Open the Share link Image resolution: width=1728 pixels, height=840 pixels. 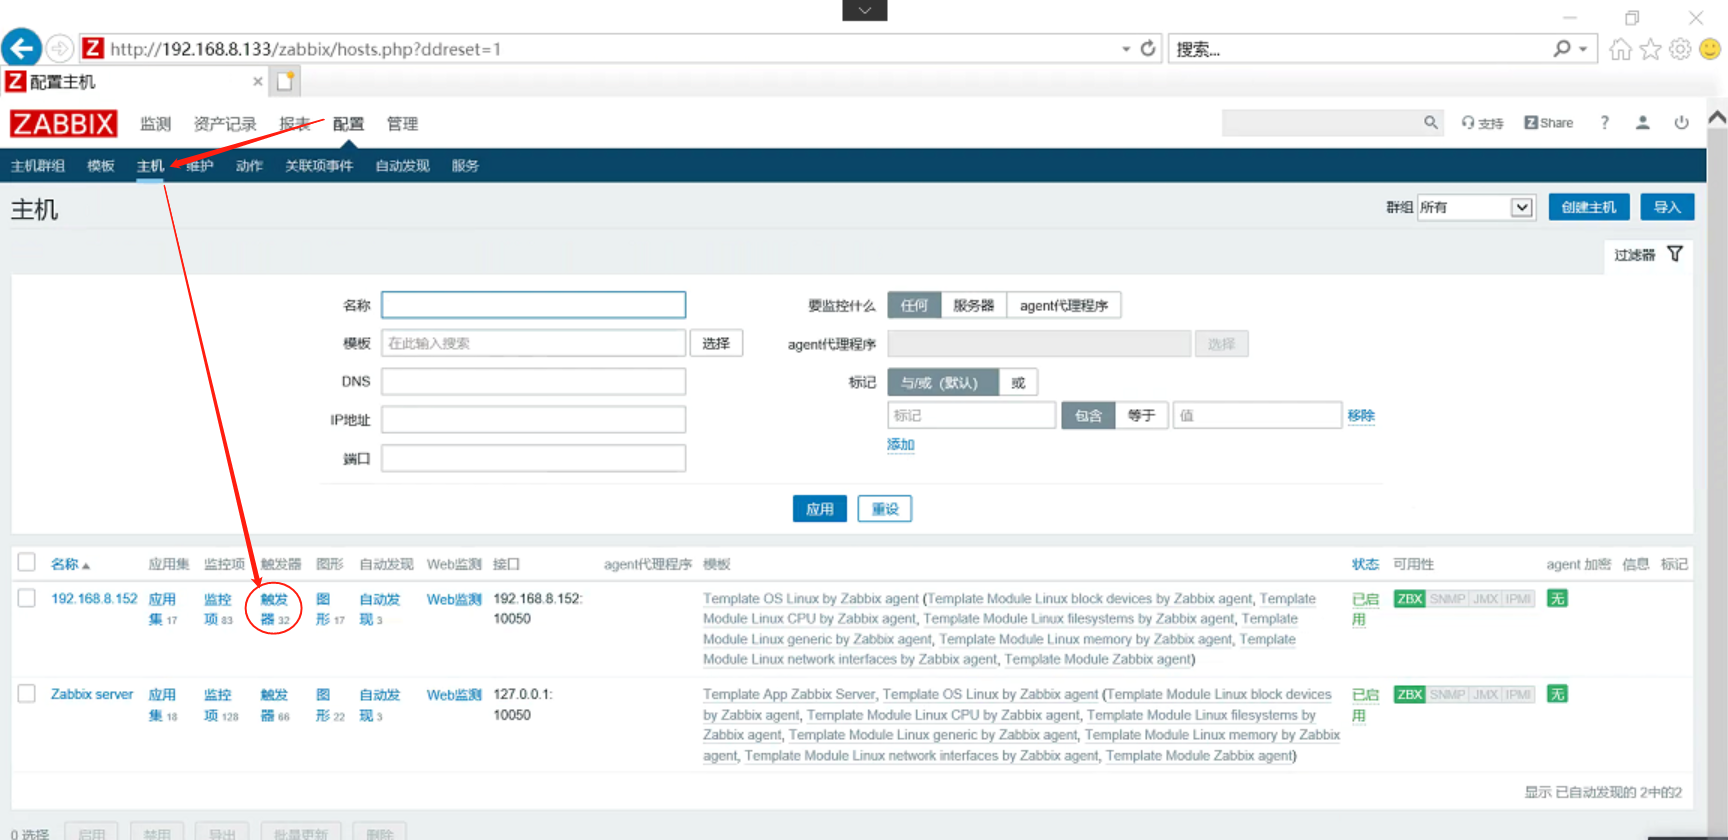(1549, 123)
